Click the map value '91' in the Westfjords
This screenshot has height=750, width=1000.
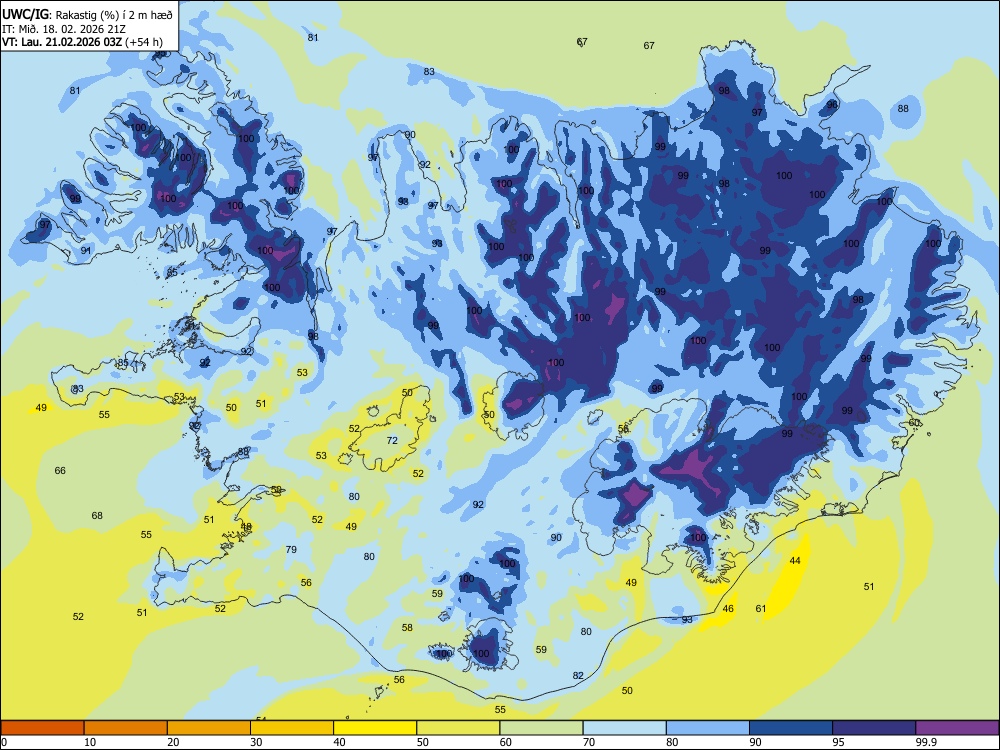tap(85, 251)
